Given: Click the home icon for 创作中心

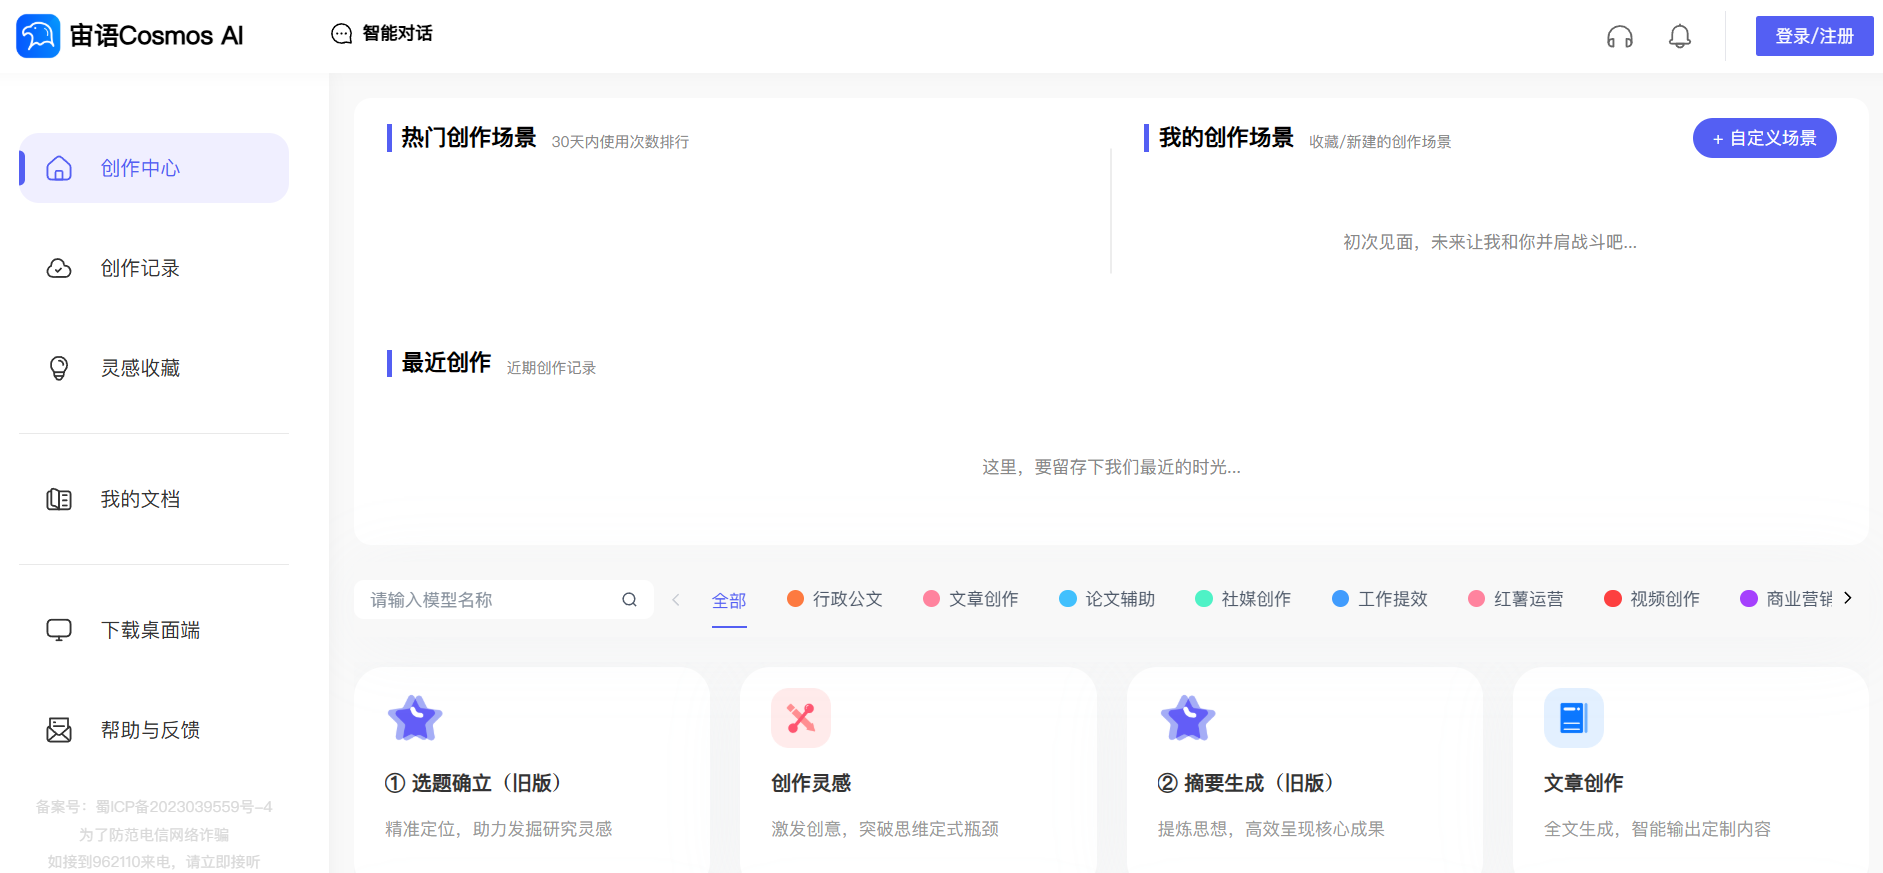Looking at the screenshot, I should (x=59, y=168).
